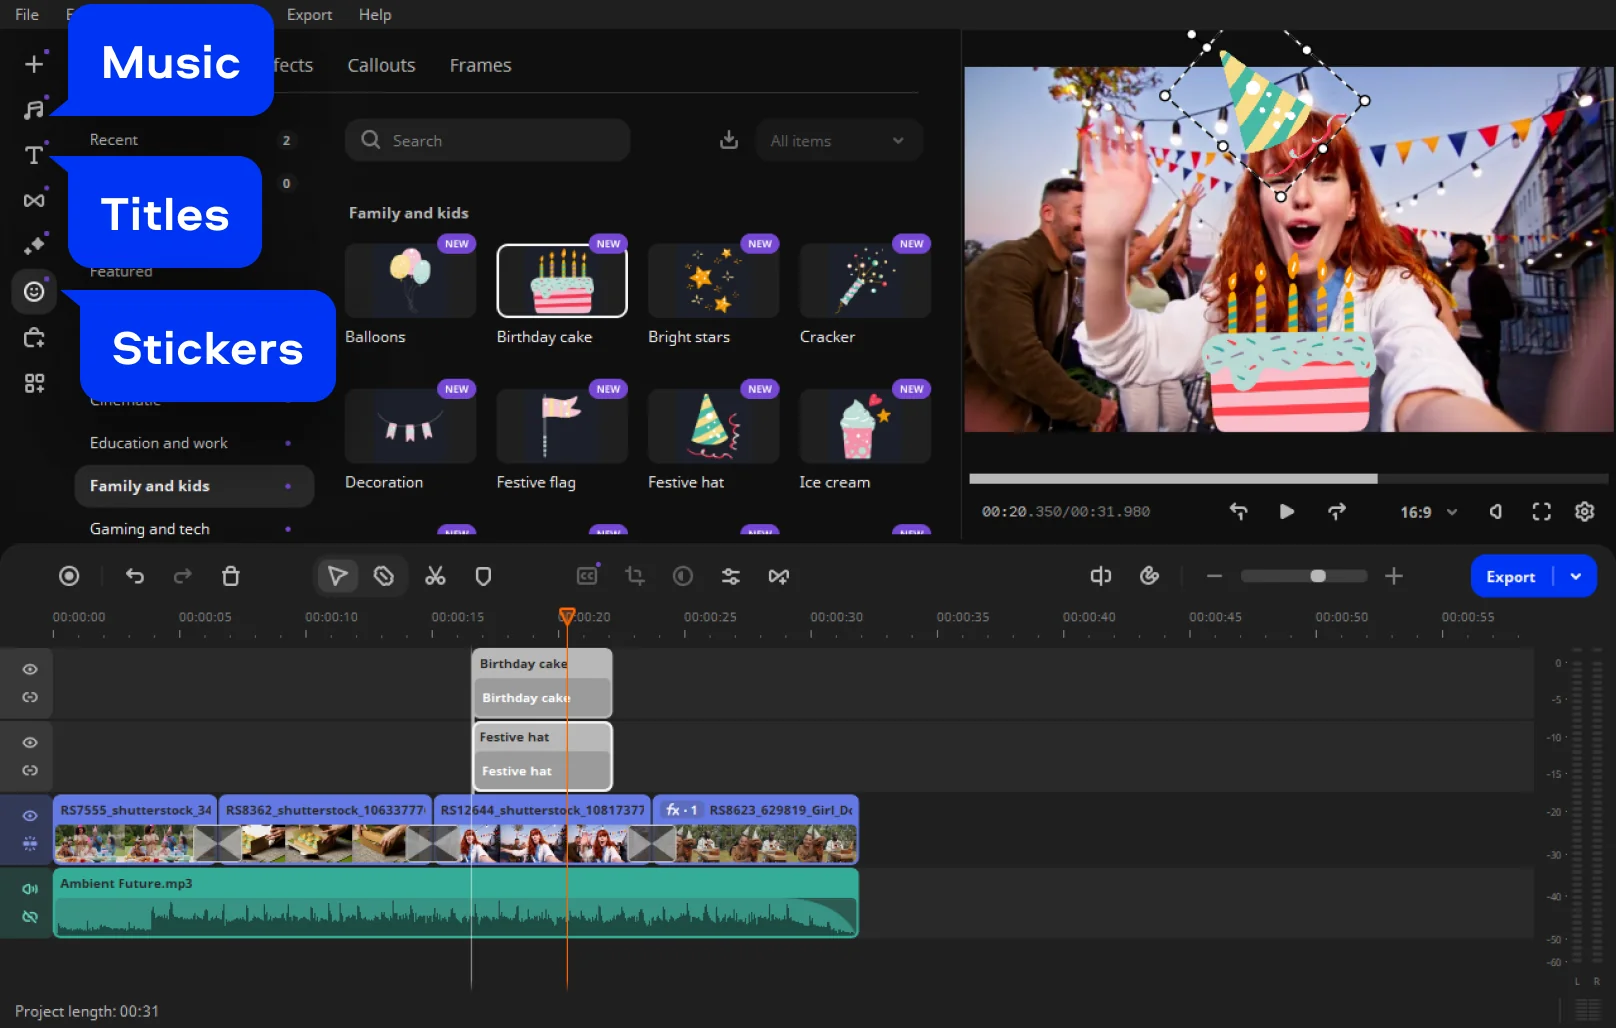Hide the Birthday cake track

point(30,669)
